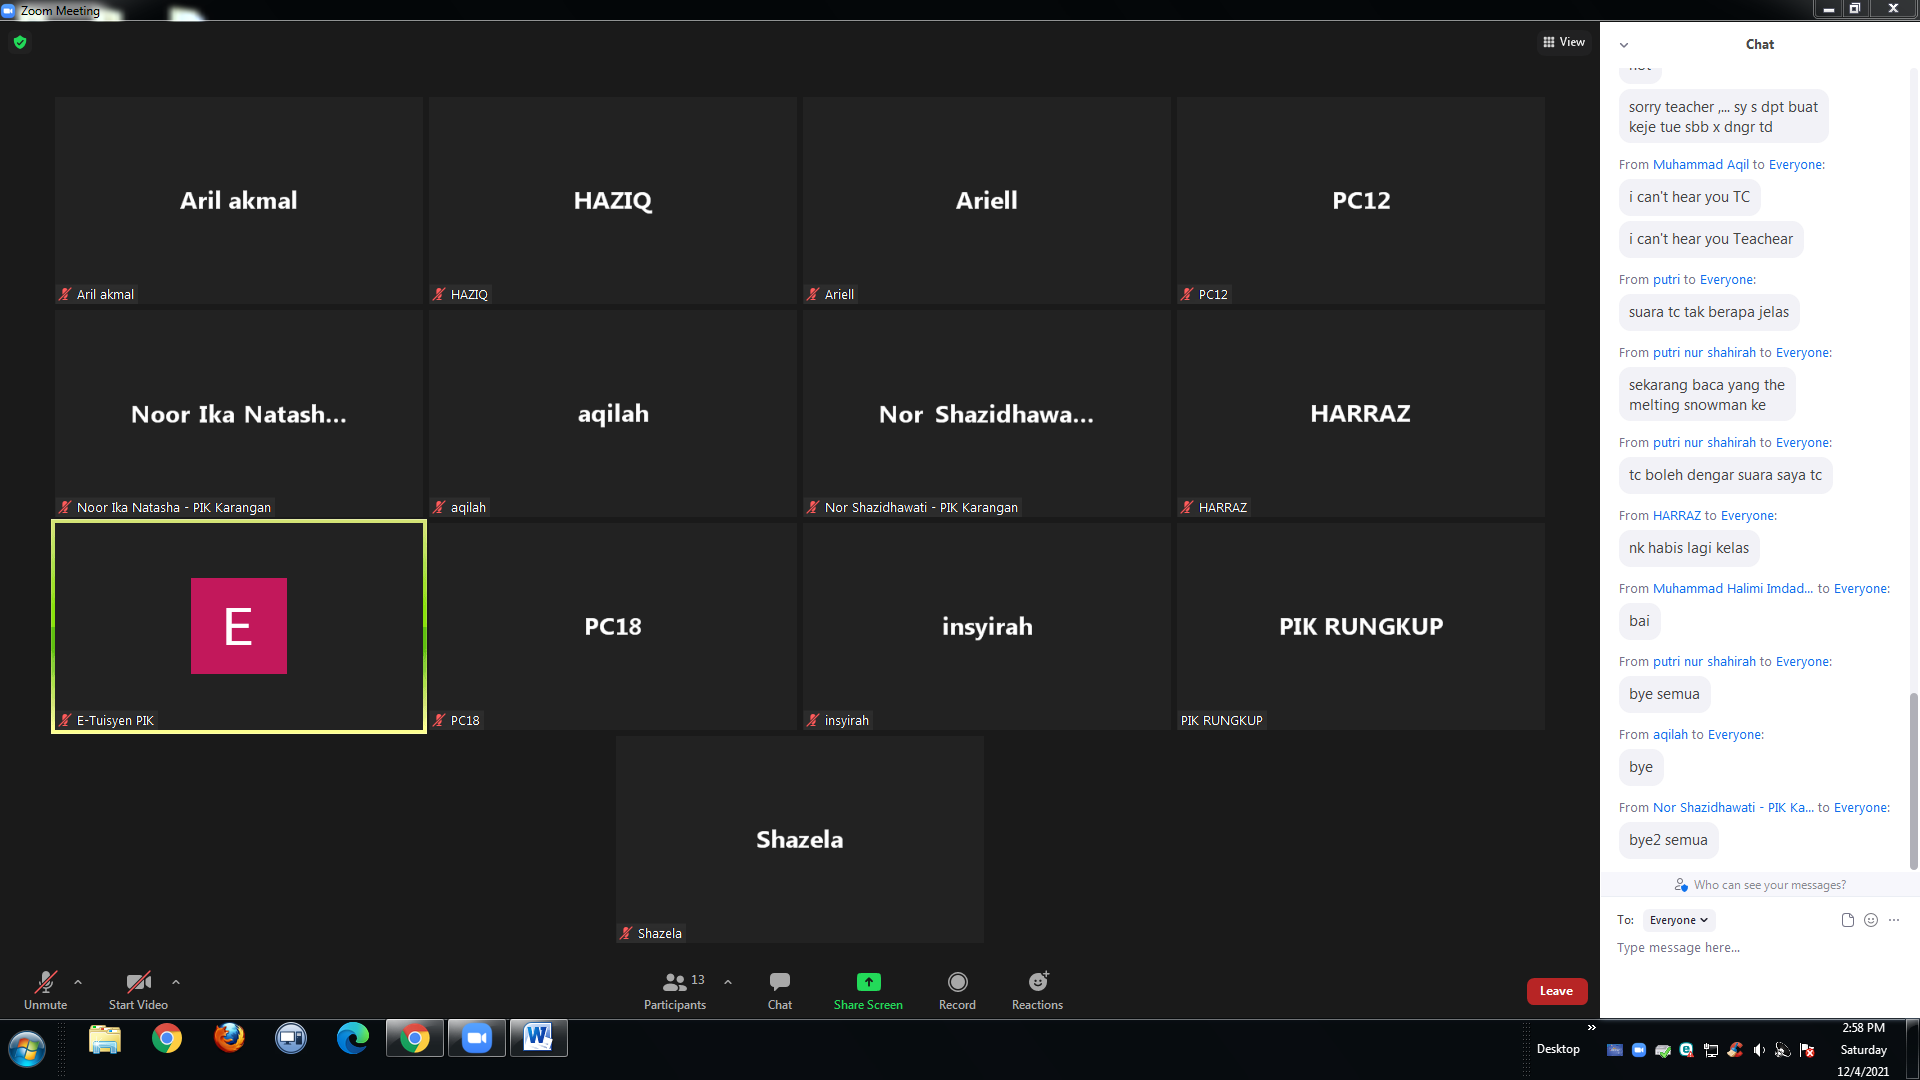Expand video options arrow beside Start Video
The image size is (1920, 1080).
176,982
